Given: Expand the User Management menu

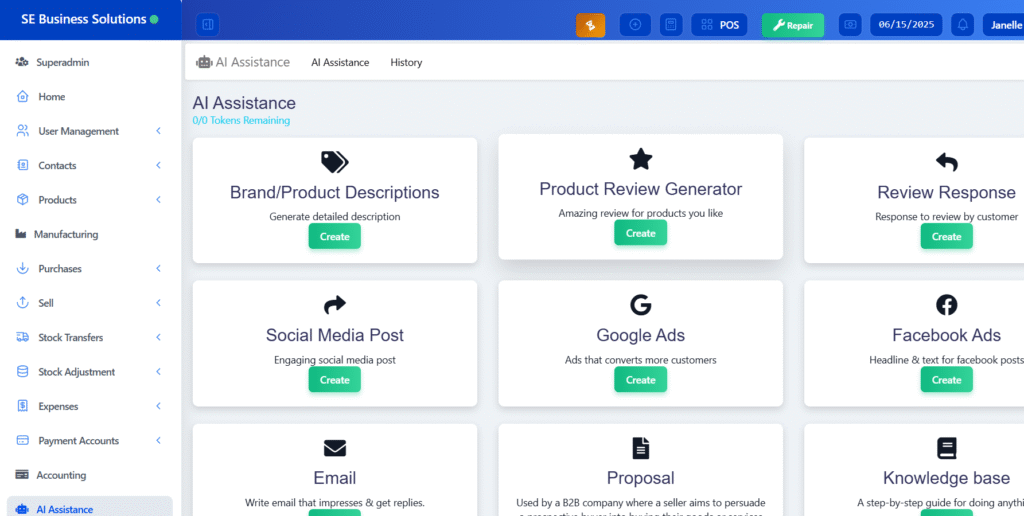Looking at the screenshot, I should click(158, 131).
